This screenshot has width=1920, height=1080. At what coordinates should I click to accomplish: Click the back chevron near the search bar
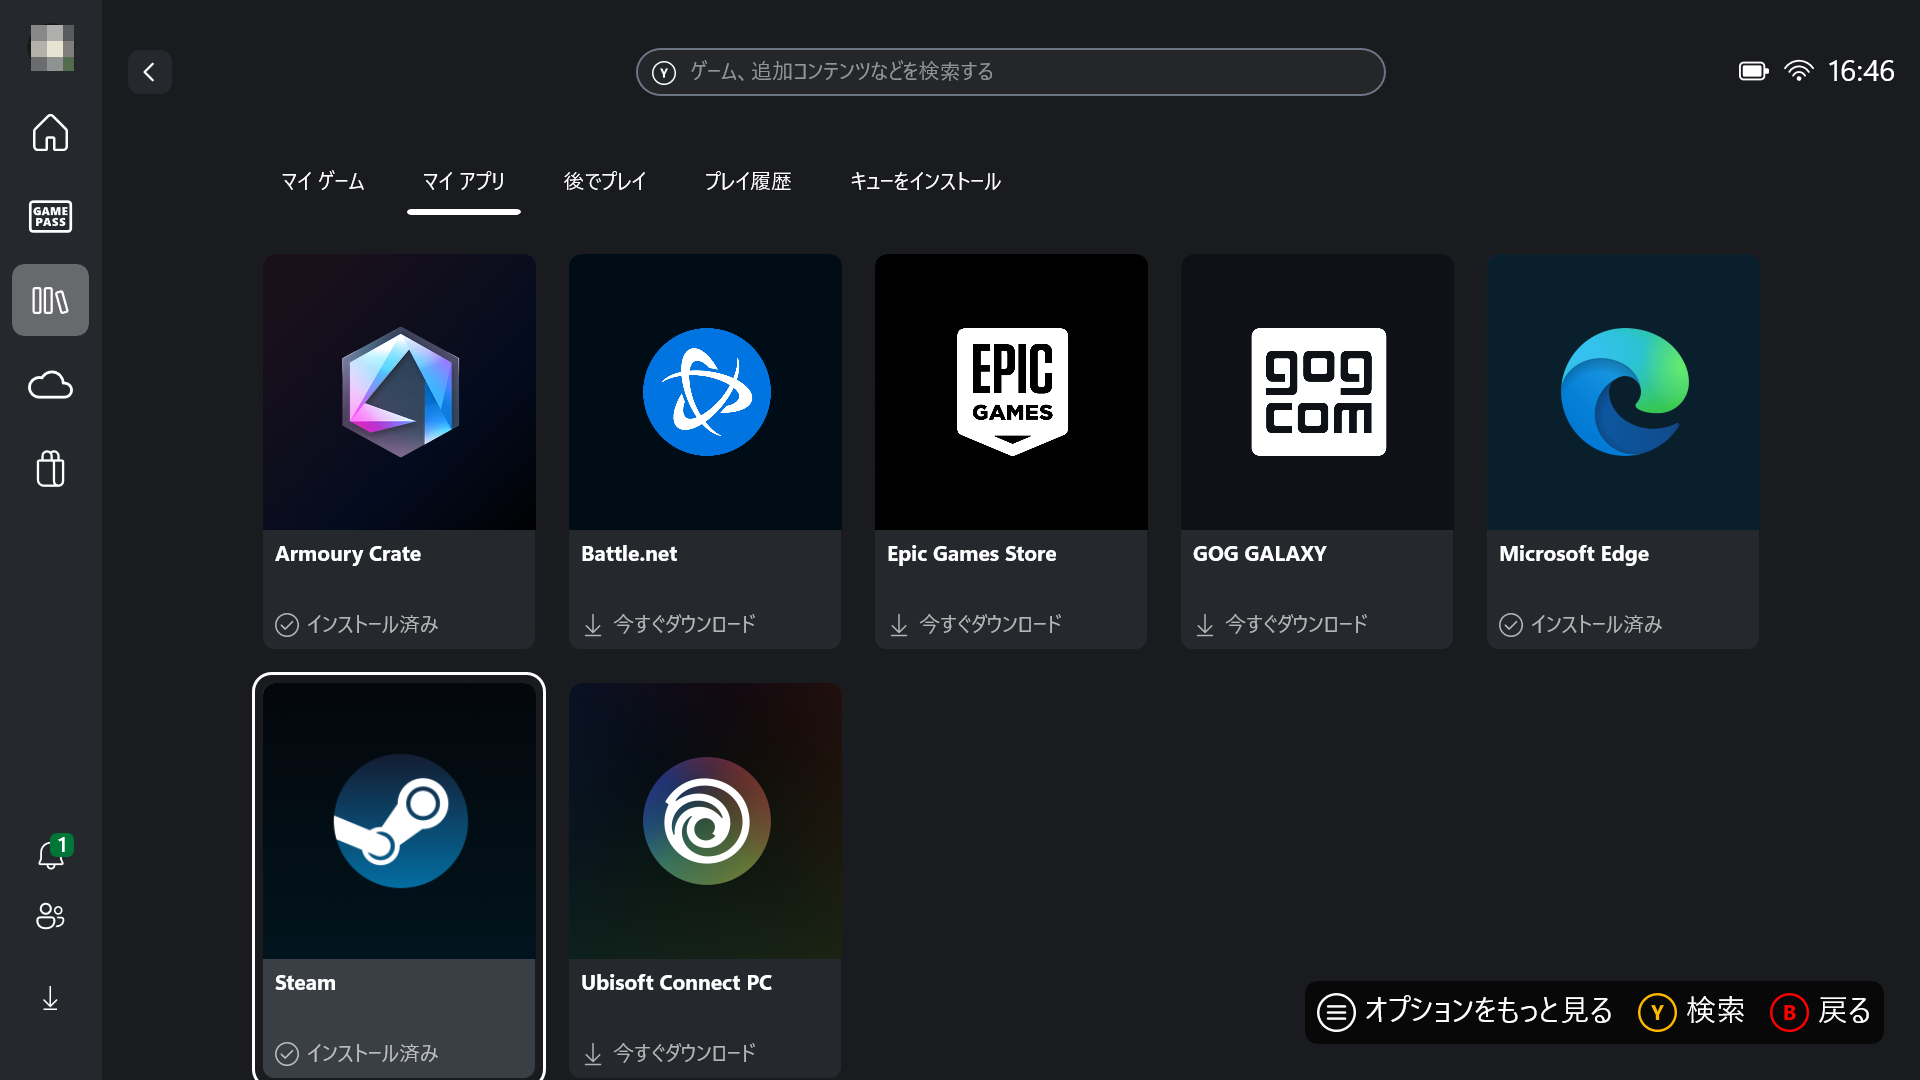click(x=150, y=72)
